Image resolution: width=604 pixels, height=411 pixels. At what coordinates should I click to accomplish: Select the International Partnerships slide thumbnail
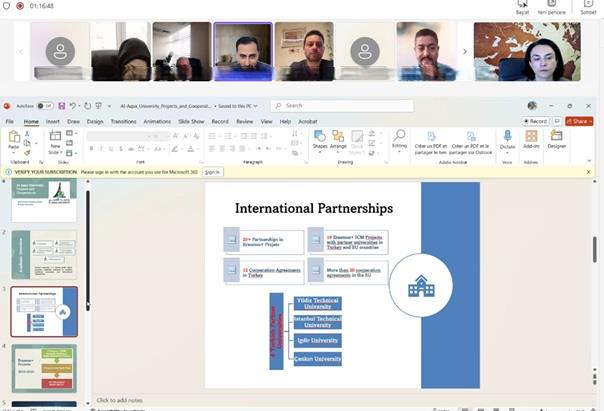(x=44, y=311)
